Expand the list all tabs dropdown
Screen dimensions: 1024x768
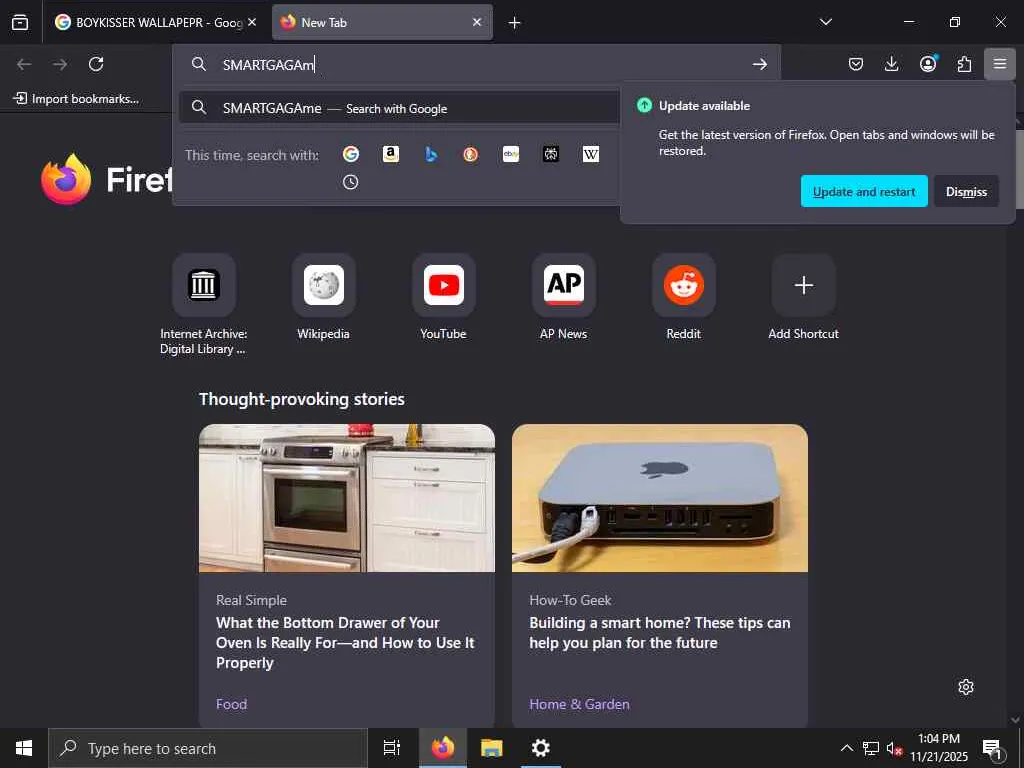pos(825,22)
